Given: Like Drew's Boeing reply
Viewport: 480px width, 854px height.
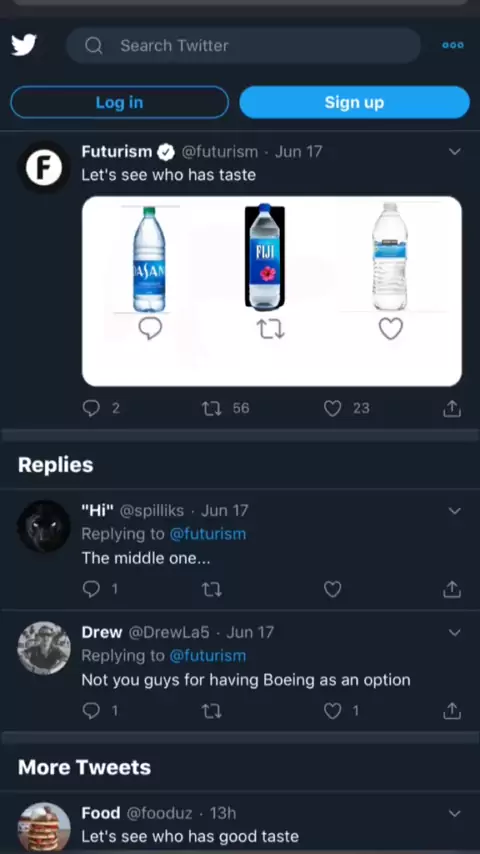Looking at the screenshot, I should coord(332,711).
